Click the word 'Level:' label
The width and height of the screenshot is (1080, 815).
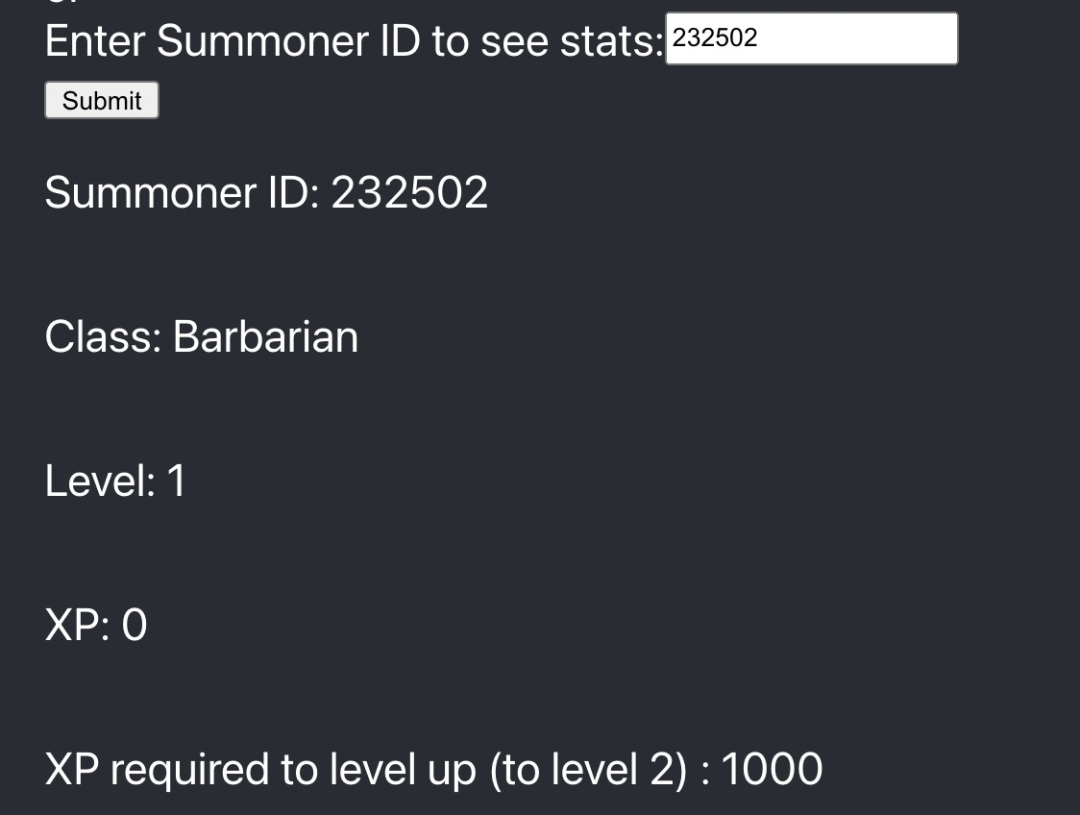point(101,481)
